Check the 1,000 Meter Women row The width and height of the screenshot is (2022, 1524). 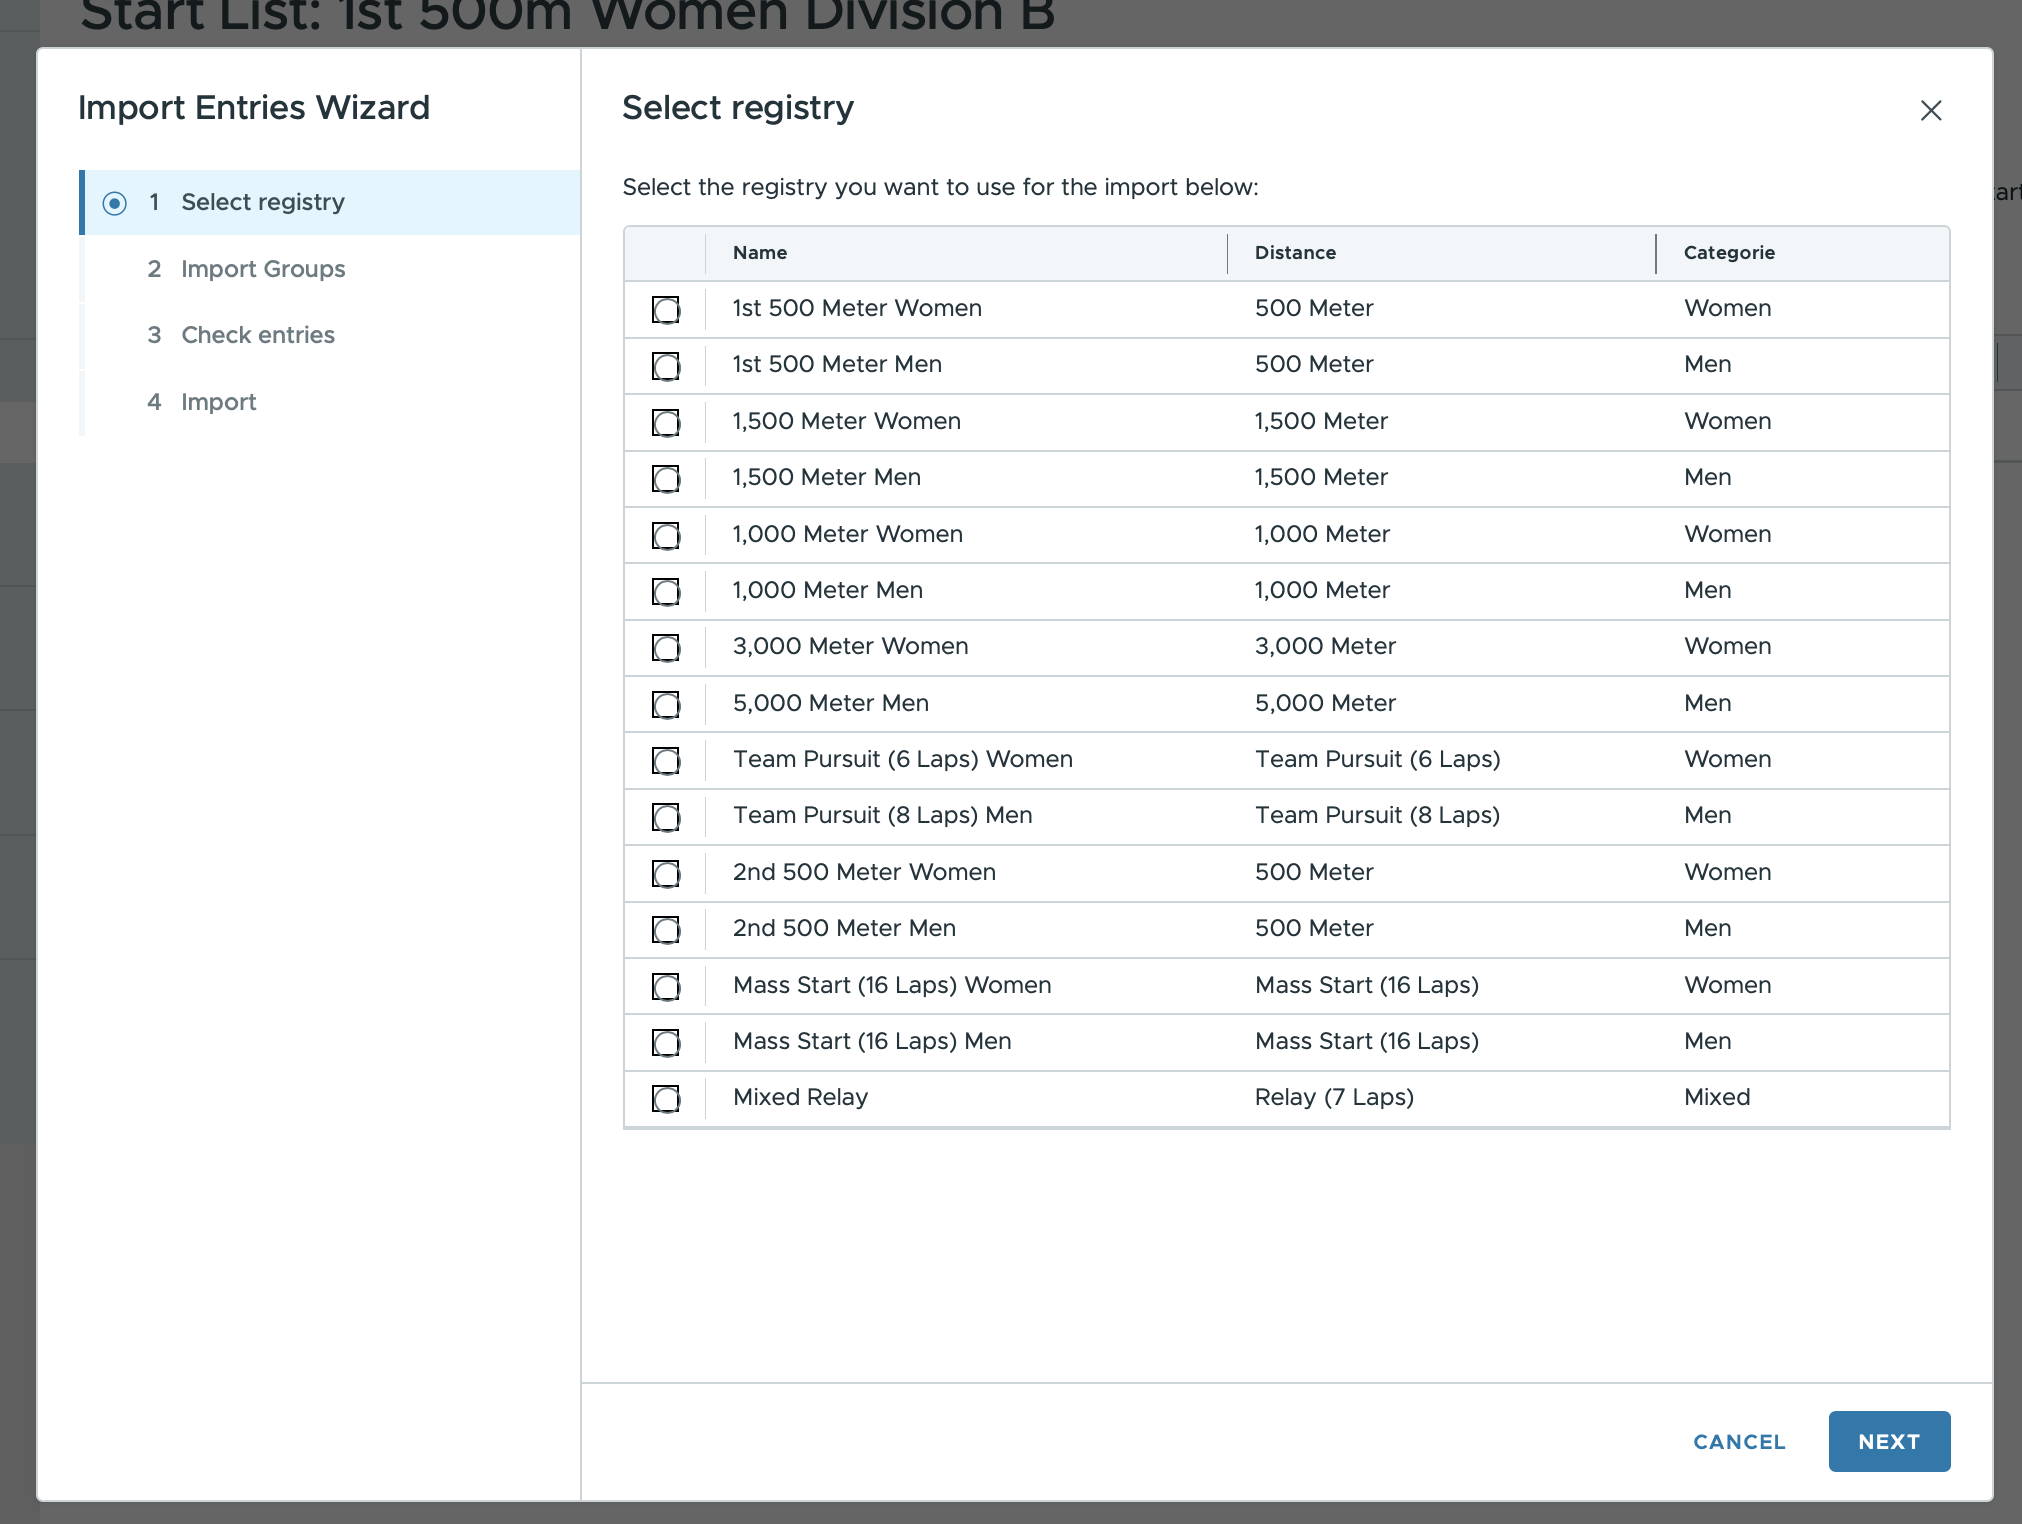[666, 535]
